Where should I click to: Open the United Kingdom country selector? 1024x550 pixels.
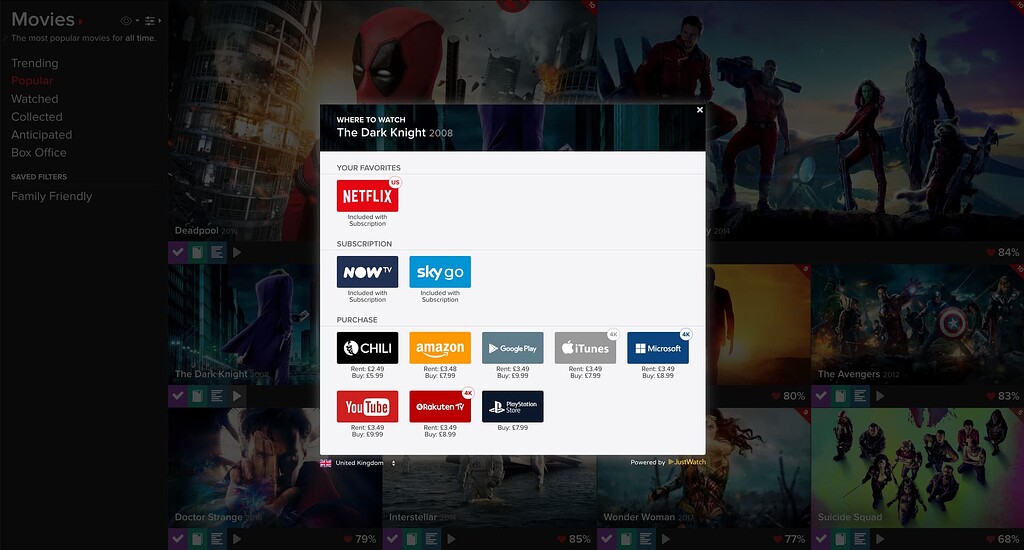(358, 463)
